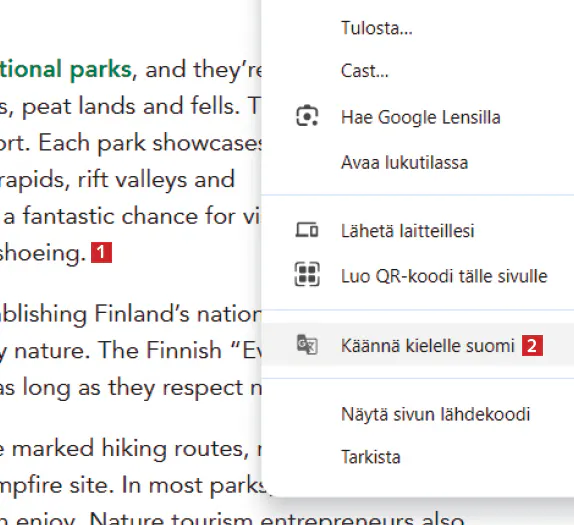Click the words 'rapids, rift valleys and'
Screen dimensions: 574x525
[117, 179]
